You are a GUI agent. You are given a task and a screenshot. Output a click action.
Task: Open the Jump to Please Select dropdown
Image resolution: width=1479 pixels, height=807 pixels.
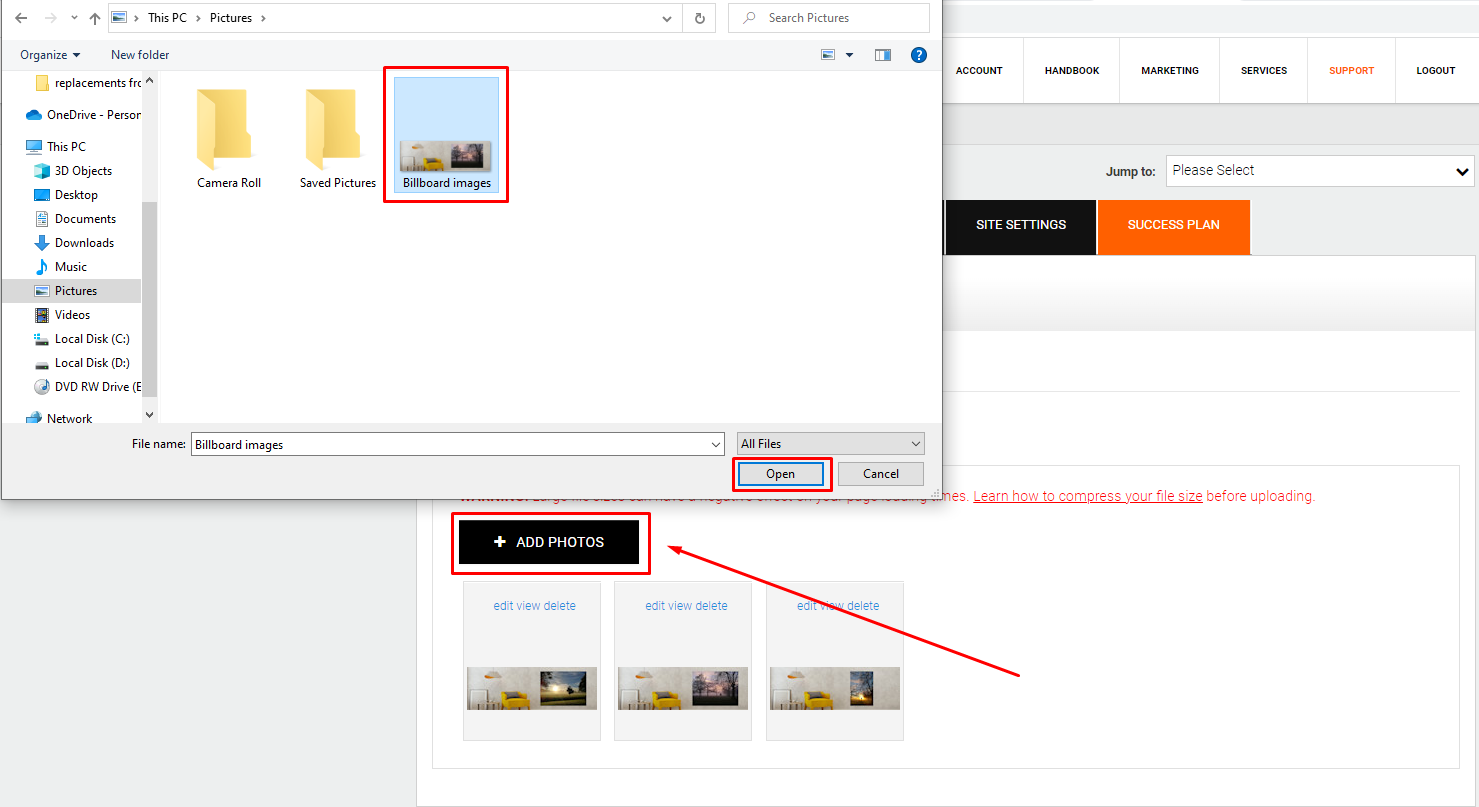[x=1320, y=171]
